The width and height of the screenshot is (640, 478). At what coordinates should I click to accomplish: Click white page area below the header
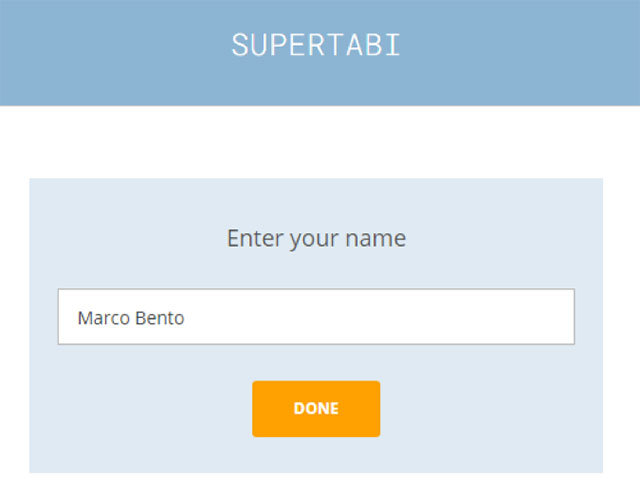(x=316, y=142)
